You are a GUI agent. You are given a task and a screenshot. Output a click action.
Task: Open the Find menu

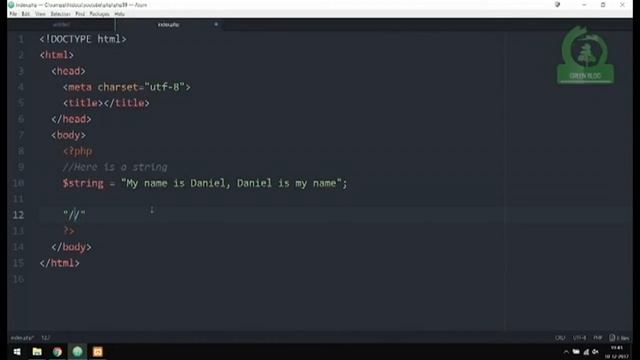point(80,14)
